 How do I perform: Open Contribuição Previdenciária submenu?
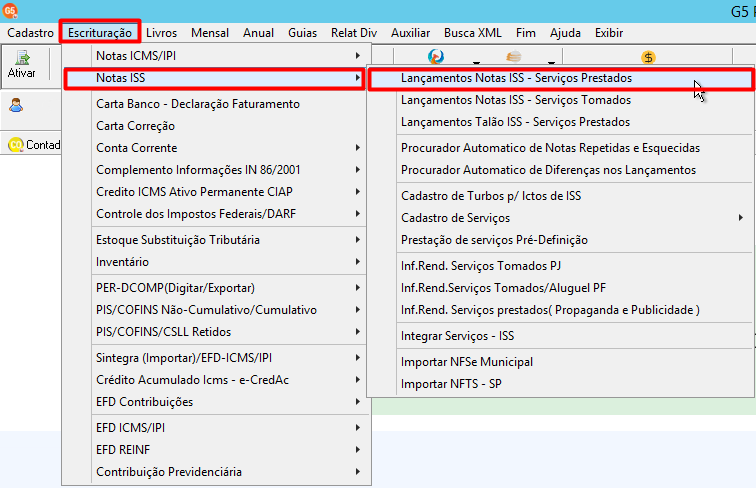(216, 472)
